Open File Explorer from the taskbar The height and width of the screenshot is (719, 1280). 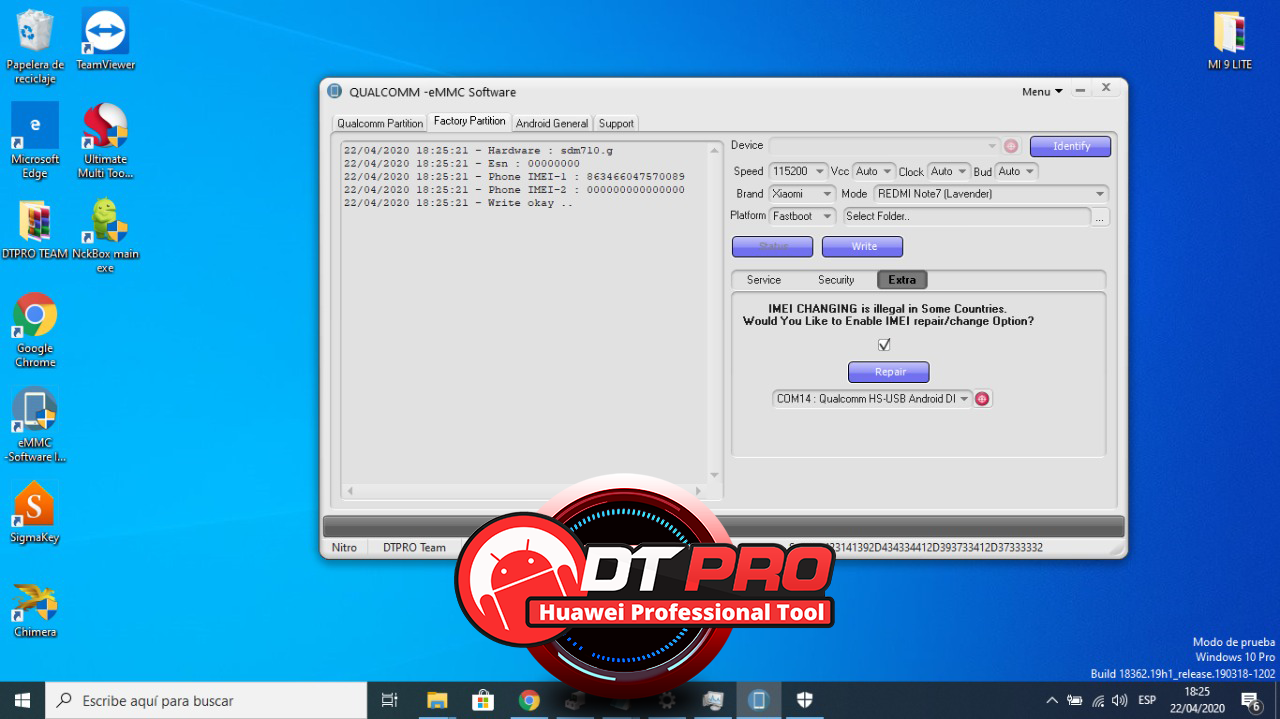pyautogui.click(x=437, y=700)
